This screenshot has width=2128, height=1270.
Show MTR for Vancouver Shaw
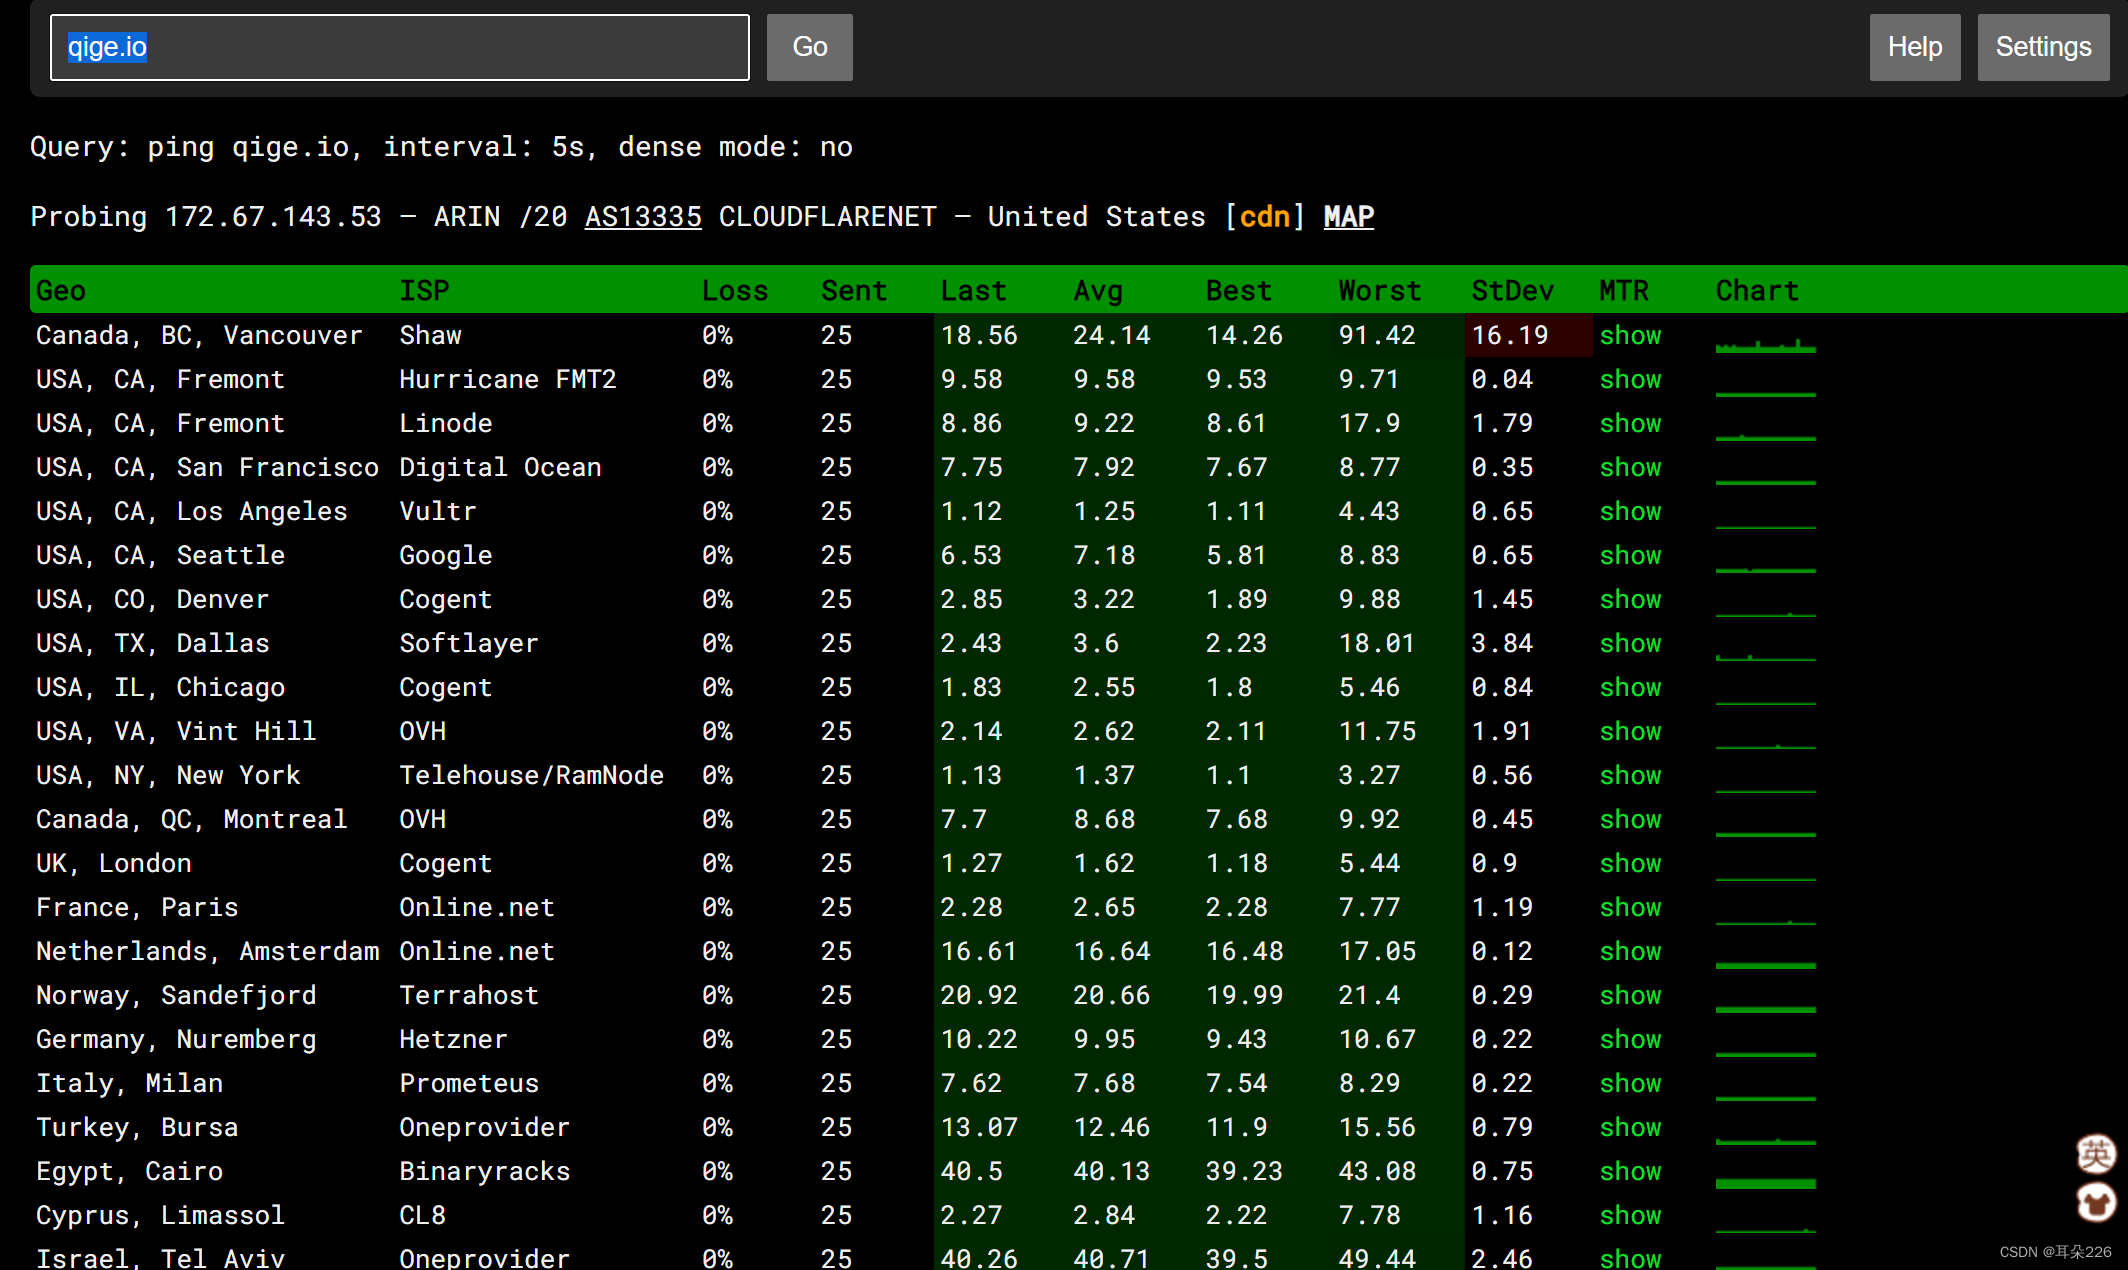pyautogui.click(x=1630, y=336)
